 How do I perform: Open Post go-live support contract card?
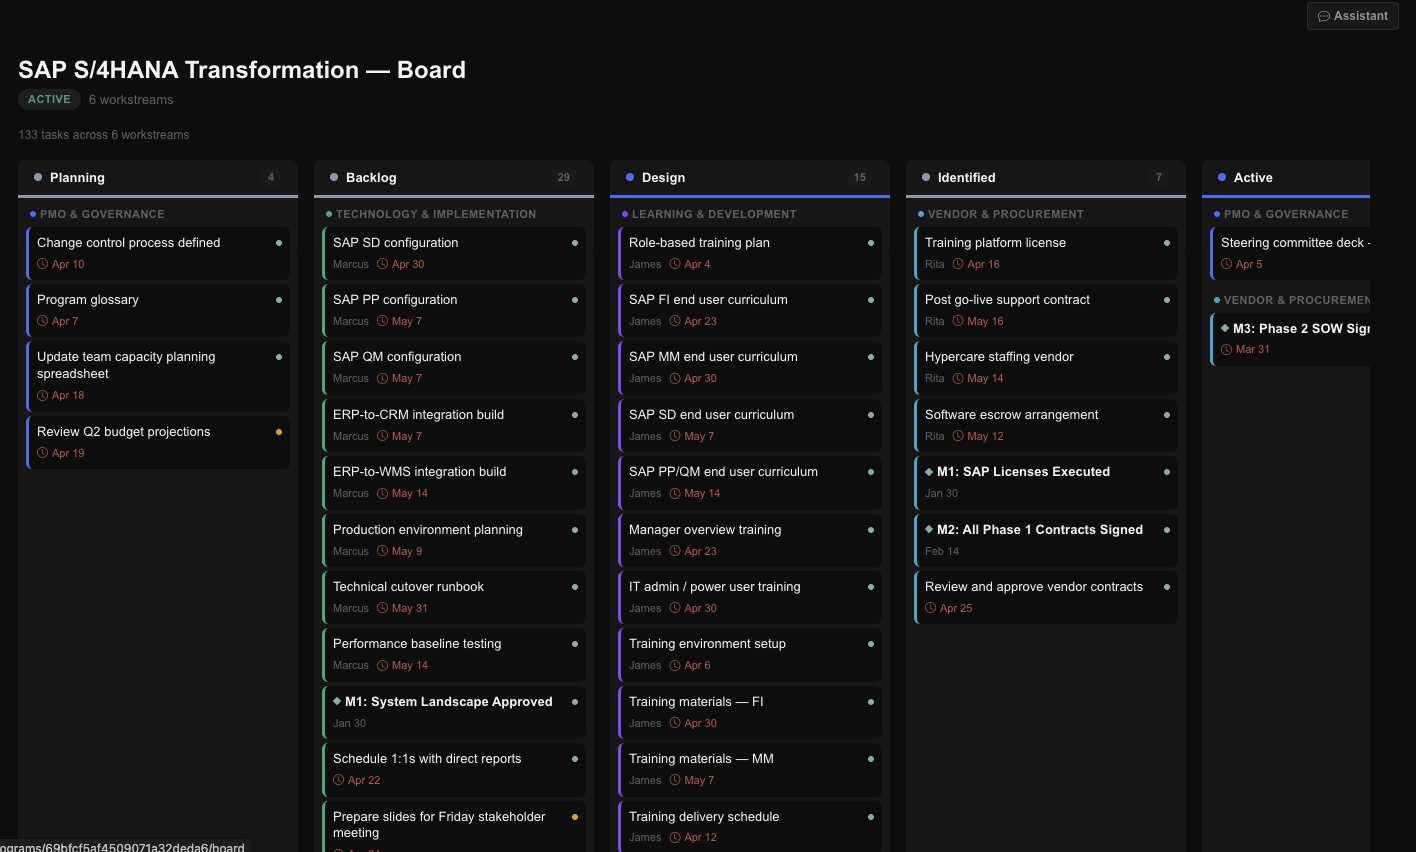[x=1046, y=310]
